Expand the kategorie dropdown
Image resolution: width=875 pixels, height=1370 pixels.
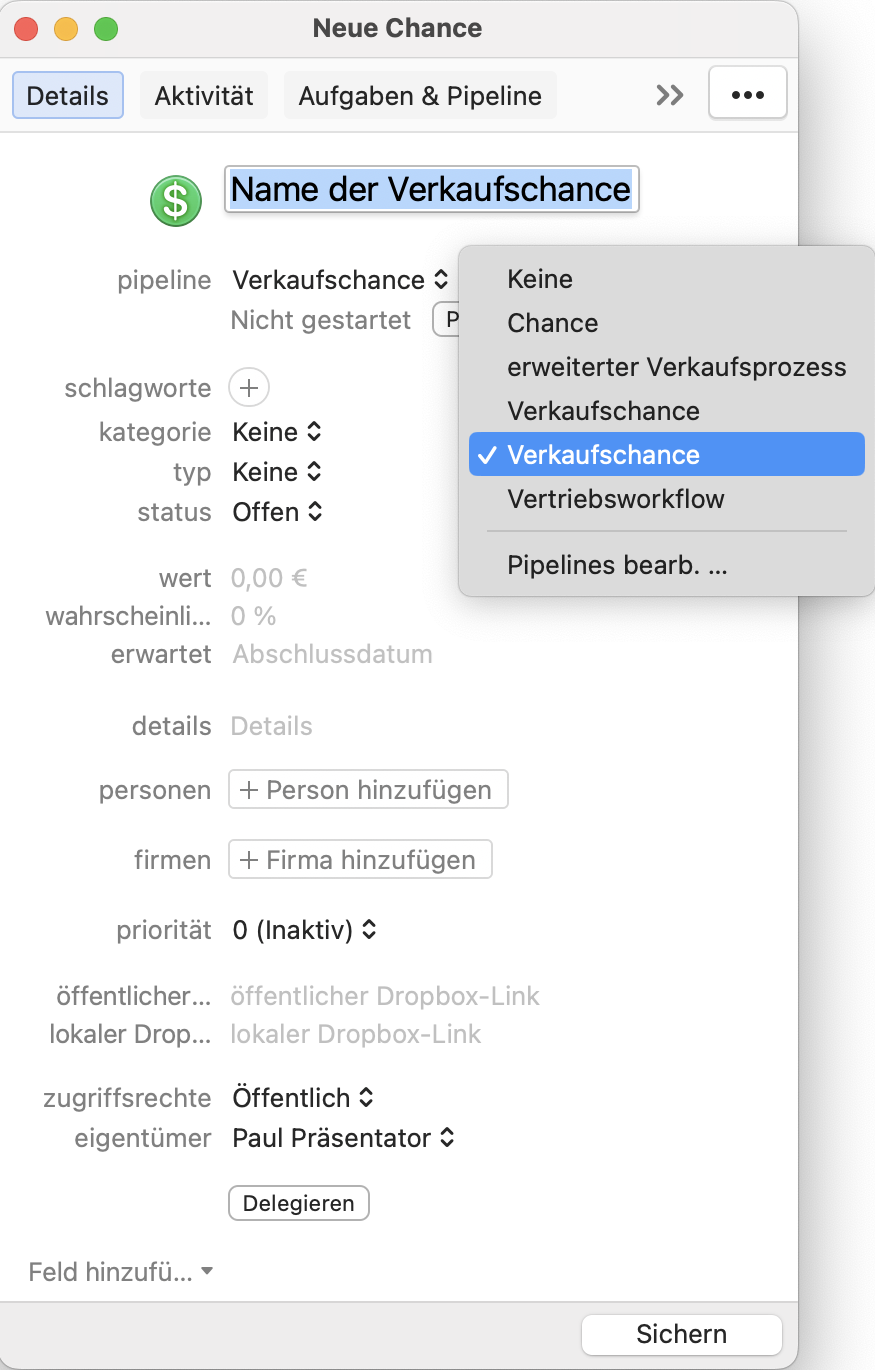pos(277,432)
